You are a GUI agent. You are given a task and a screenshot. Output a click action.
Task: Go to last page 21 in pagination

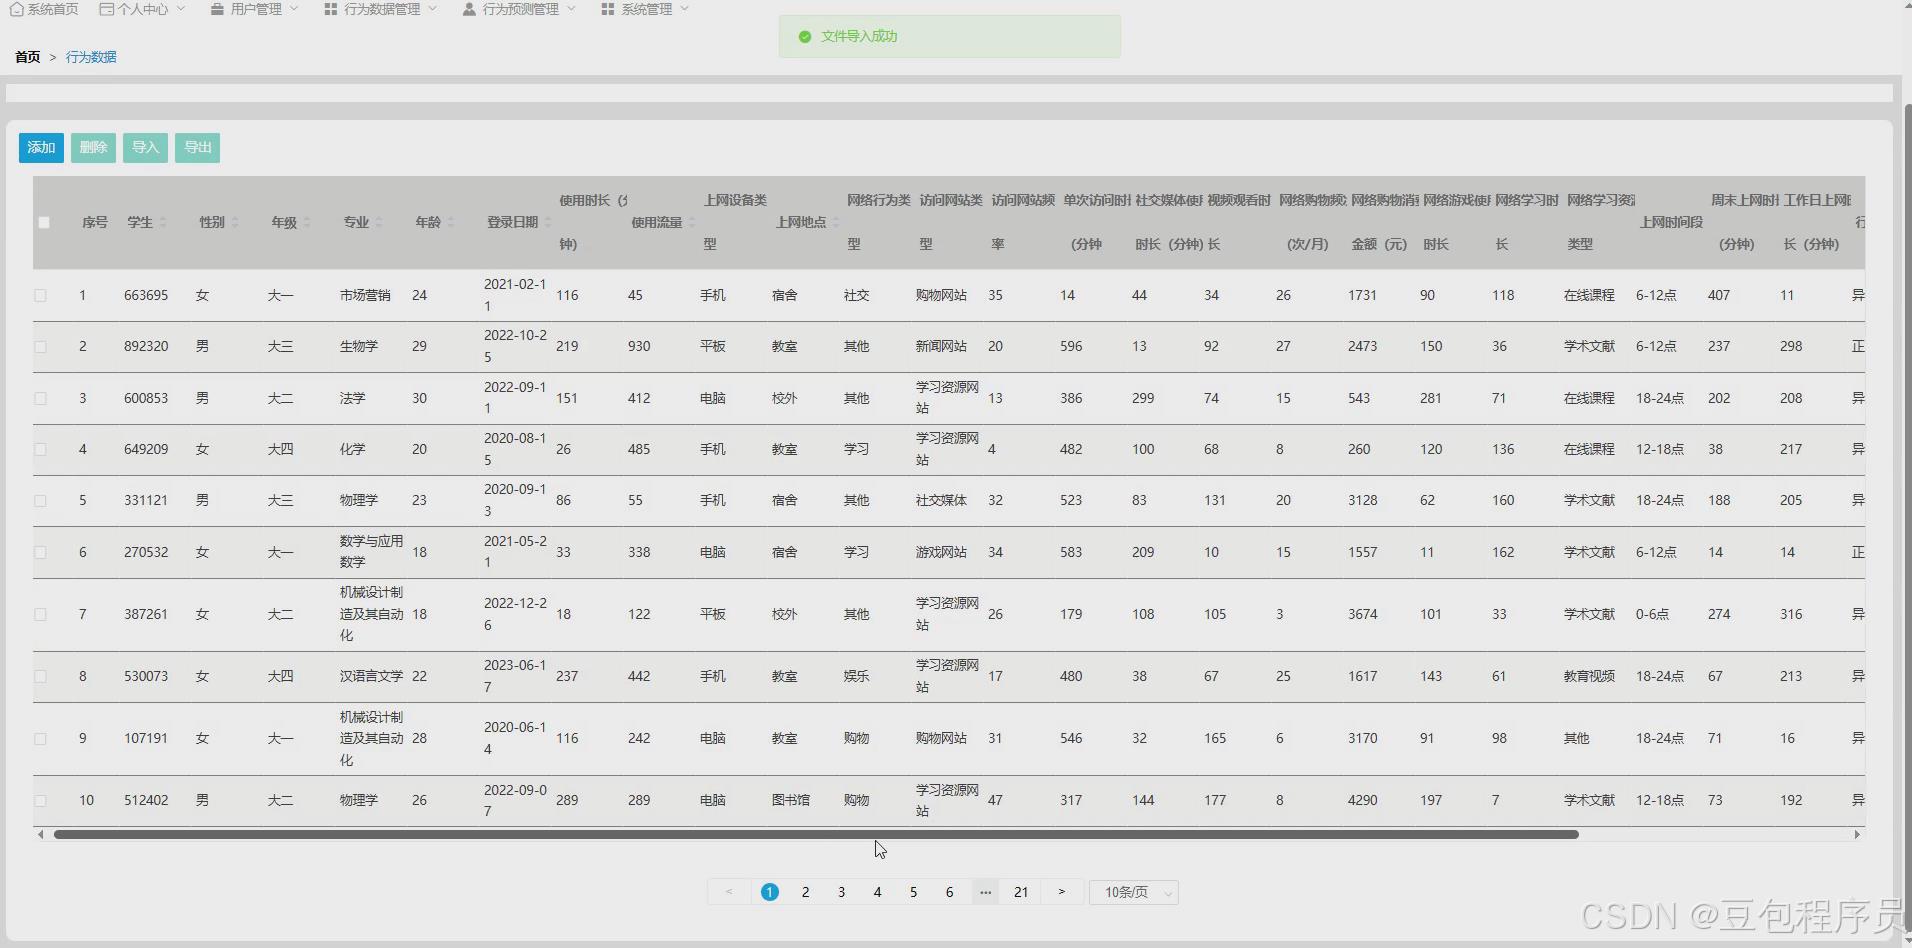[1021, 892]
